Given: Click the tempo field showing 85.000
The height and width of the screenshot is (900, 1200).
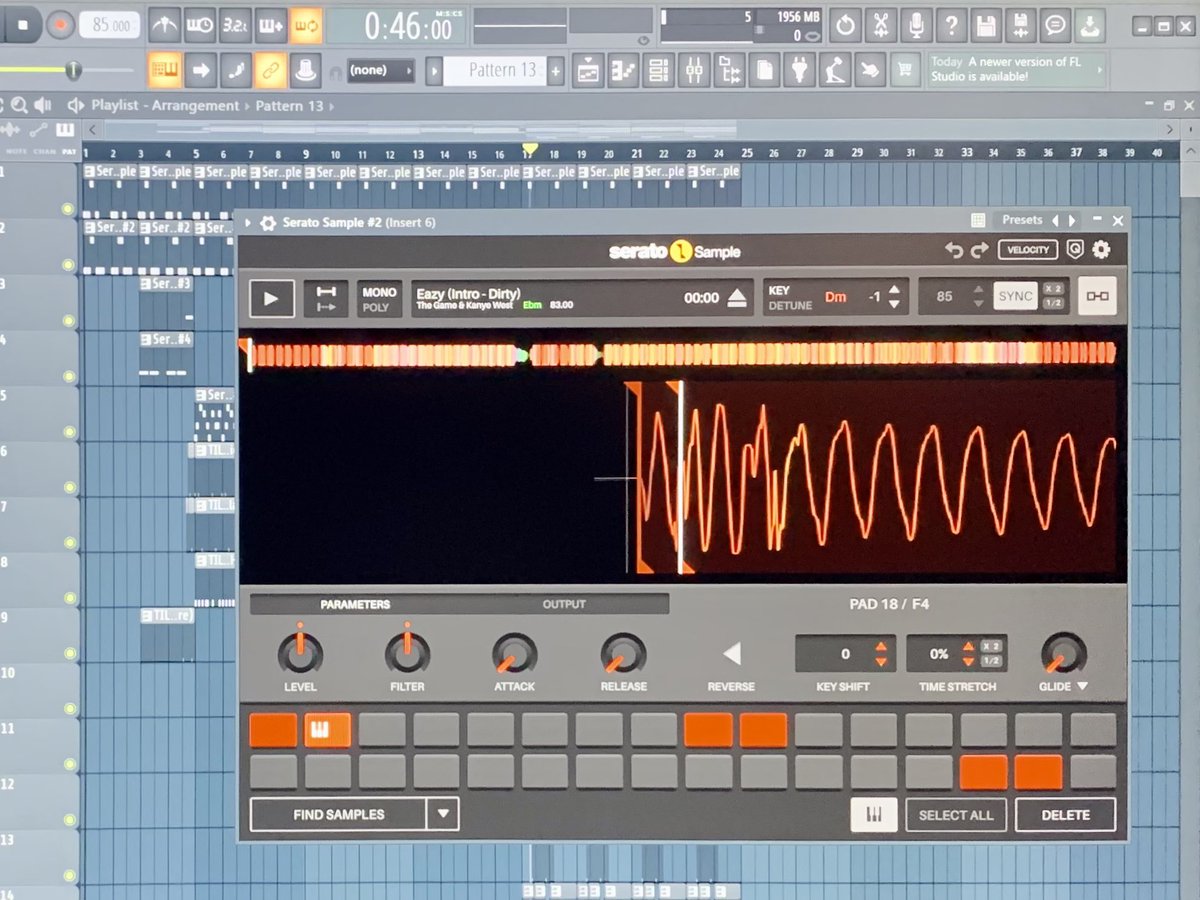Looking at the screenshot, I should (110, 25).
